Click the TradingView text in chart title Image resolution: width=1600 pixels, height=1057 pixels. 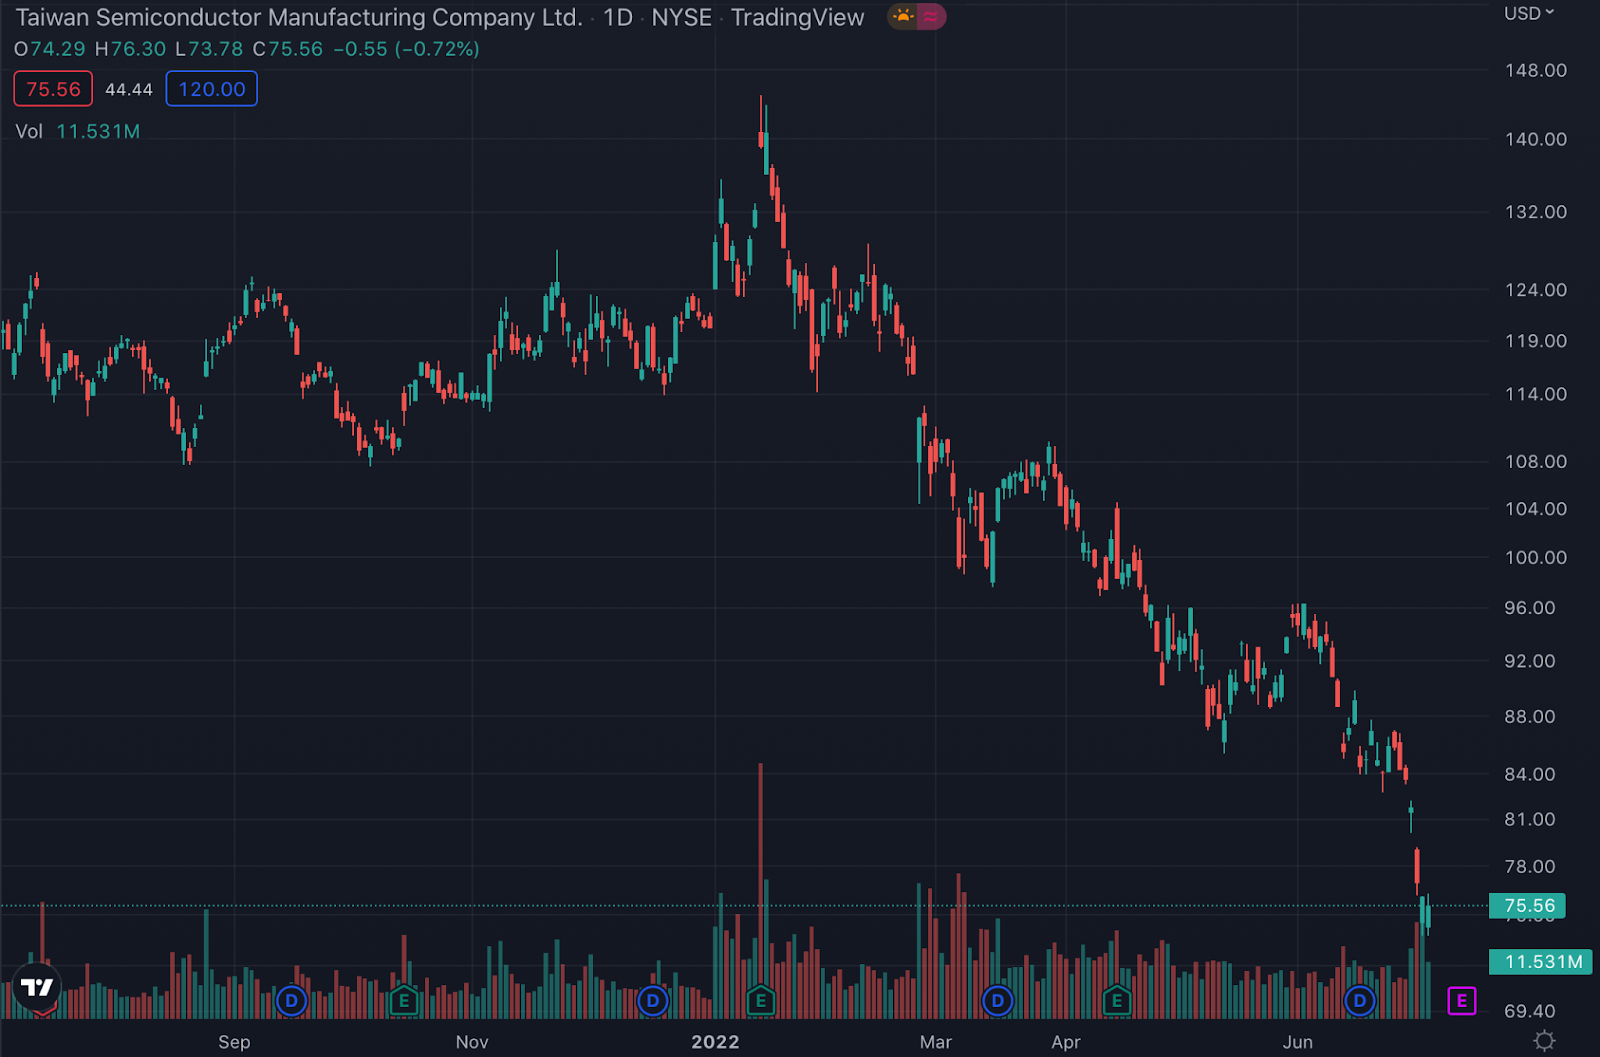[797, 17]
